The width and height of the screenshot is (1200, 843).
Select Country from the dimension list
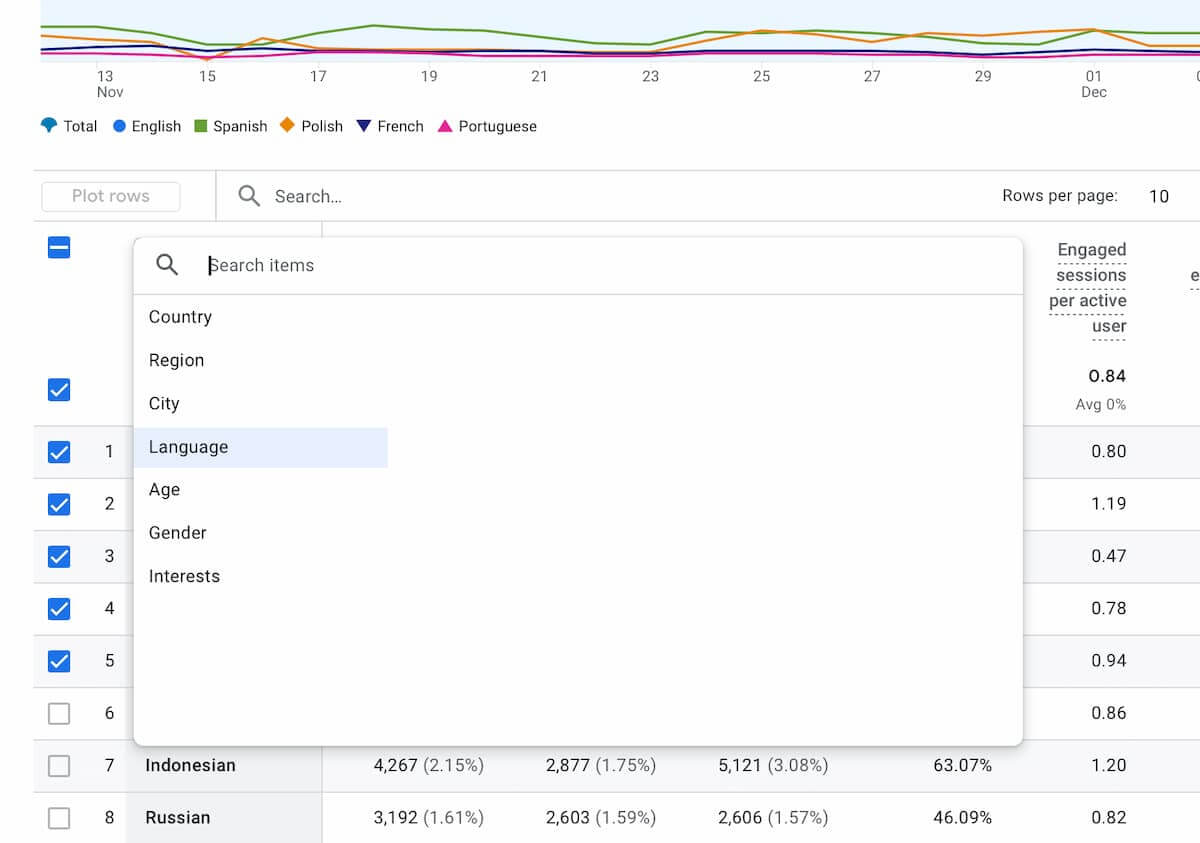tap(180, 317)
